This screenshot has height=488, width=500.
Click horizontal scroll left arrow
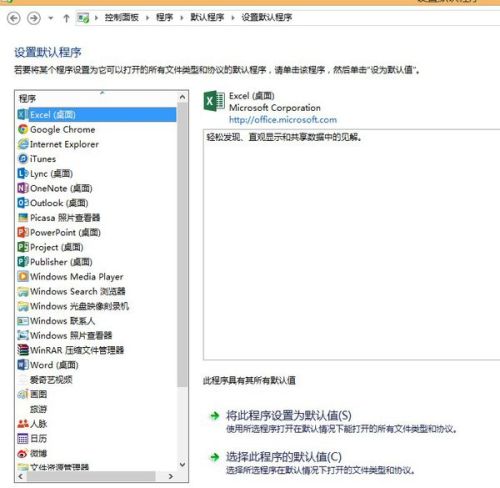coord(21,476)
